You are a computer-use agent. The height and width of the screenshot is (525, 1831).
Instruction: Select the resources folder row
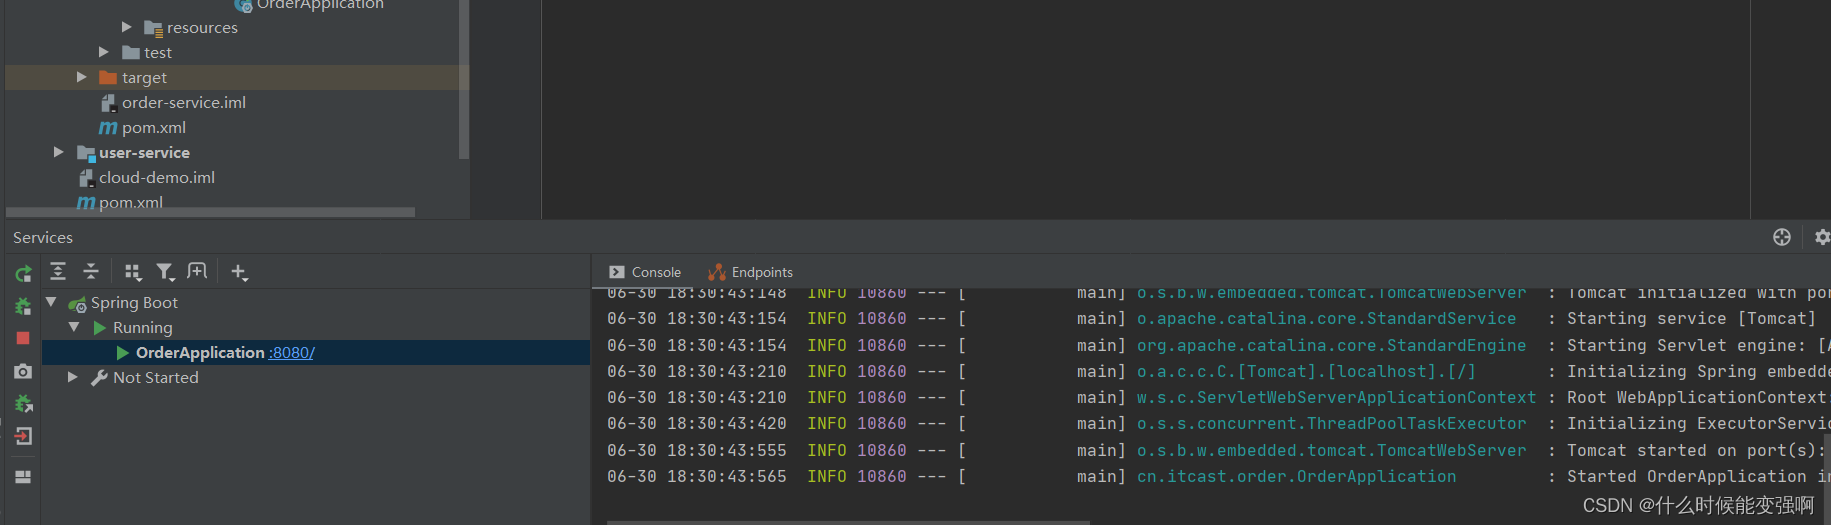[x=237, y=27]
